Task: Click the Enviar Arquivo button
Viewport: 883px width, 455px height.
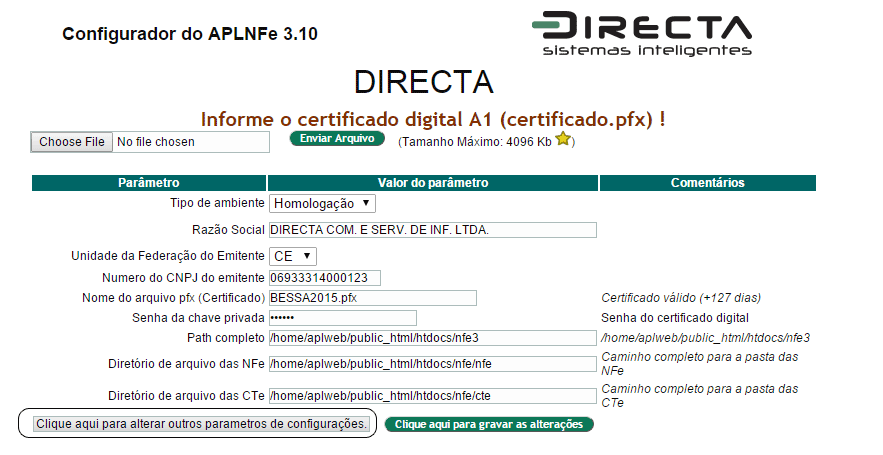Action: click(x=337, y=139)
